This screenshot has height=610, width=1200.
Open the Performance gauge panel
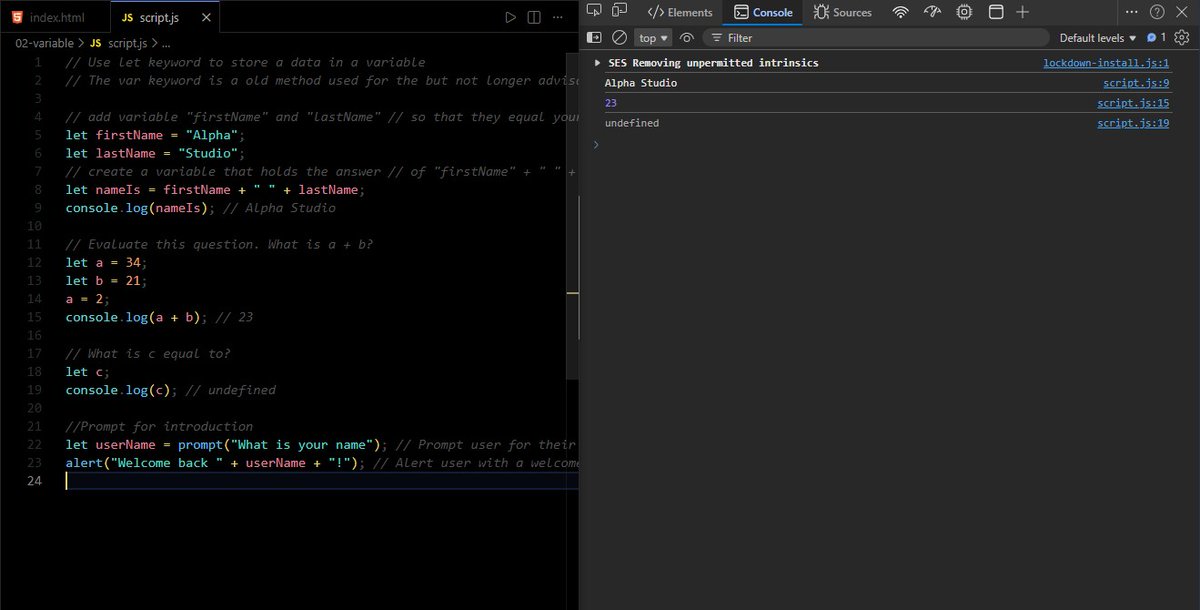pos(932,12)
